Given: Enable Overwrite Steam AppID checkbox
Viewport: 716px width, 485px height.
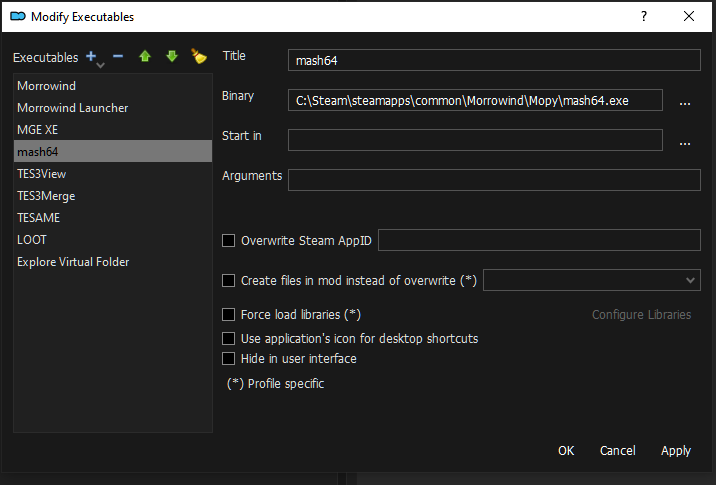Looking at the screenshot, I should 229,241.
